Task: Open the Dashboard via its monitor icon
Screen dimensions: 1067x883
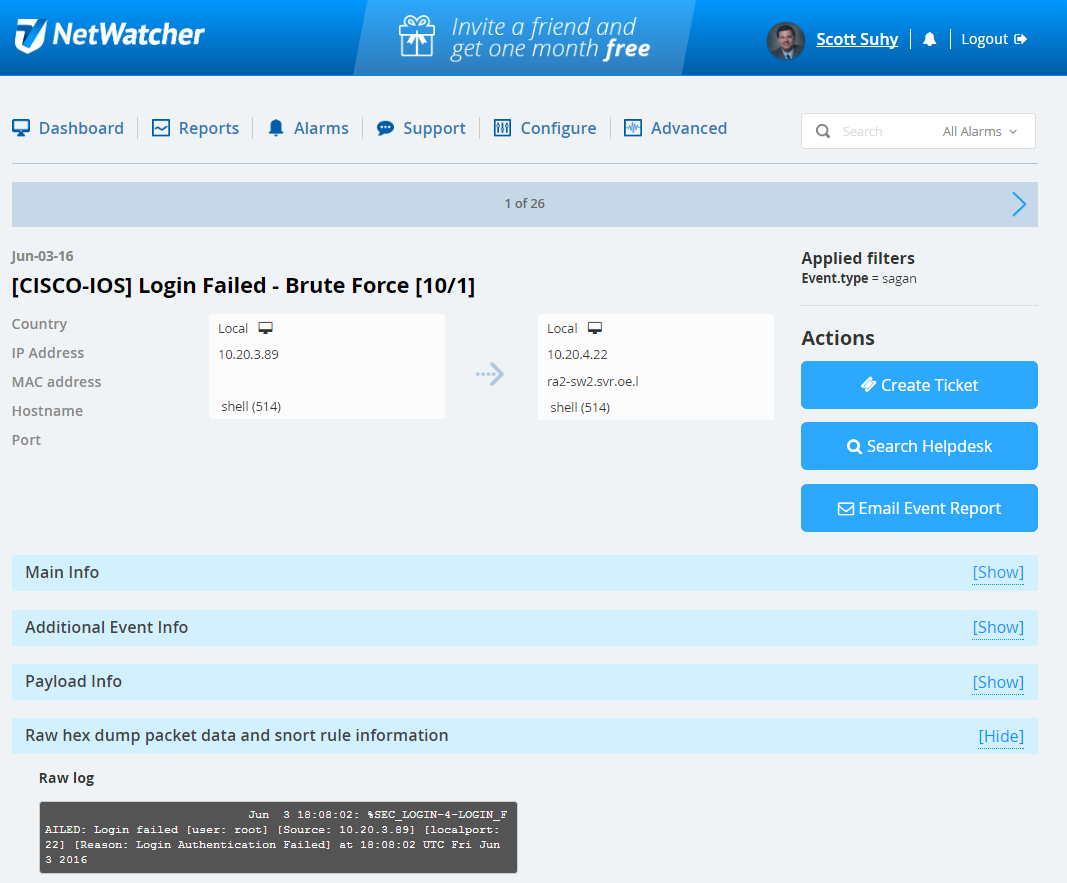Action: click(20, 127)
